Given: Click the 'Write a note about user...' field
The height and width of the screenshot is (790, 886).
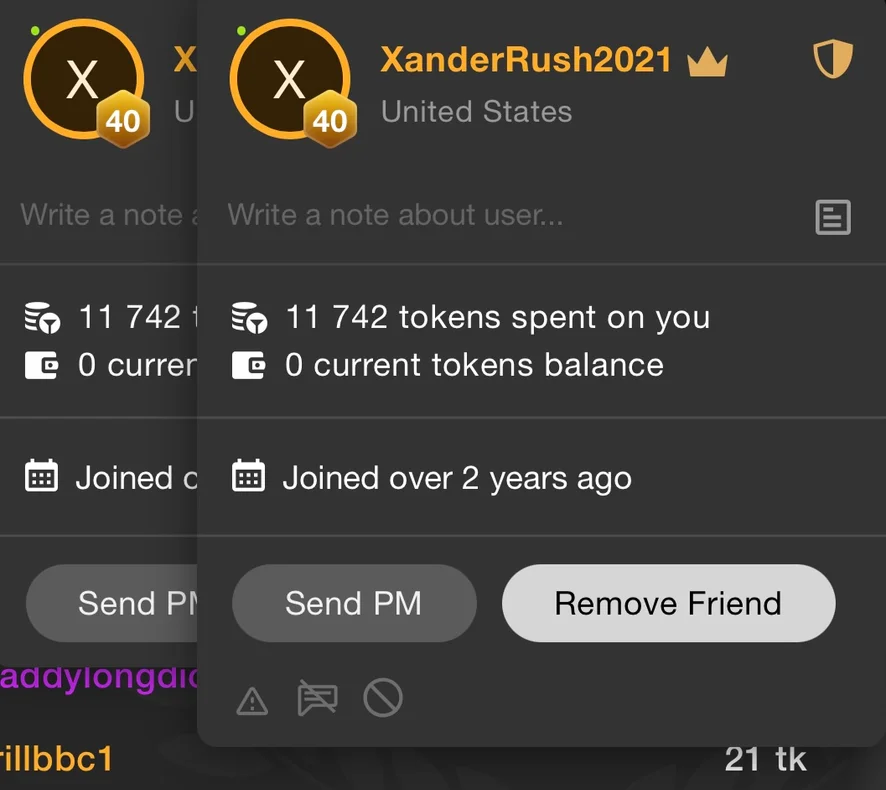Looking at the screenshot, I should click(500, 215).
